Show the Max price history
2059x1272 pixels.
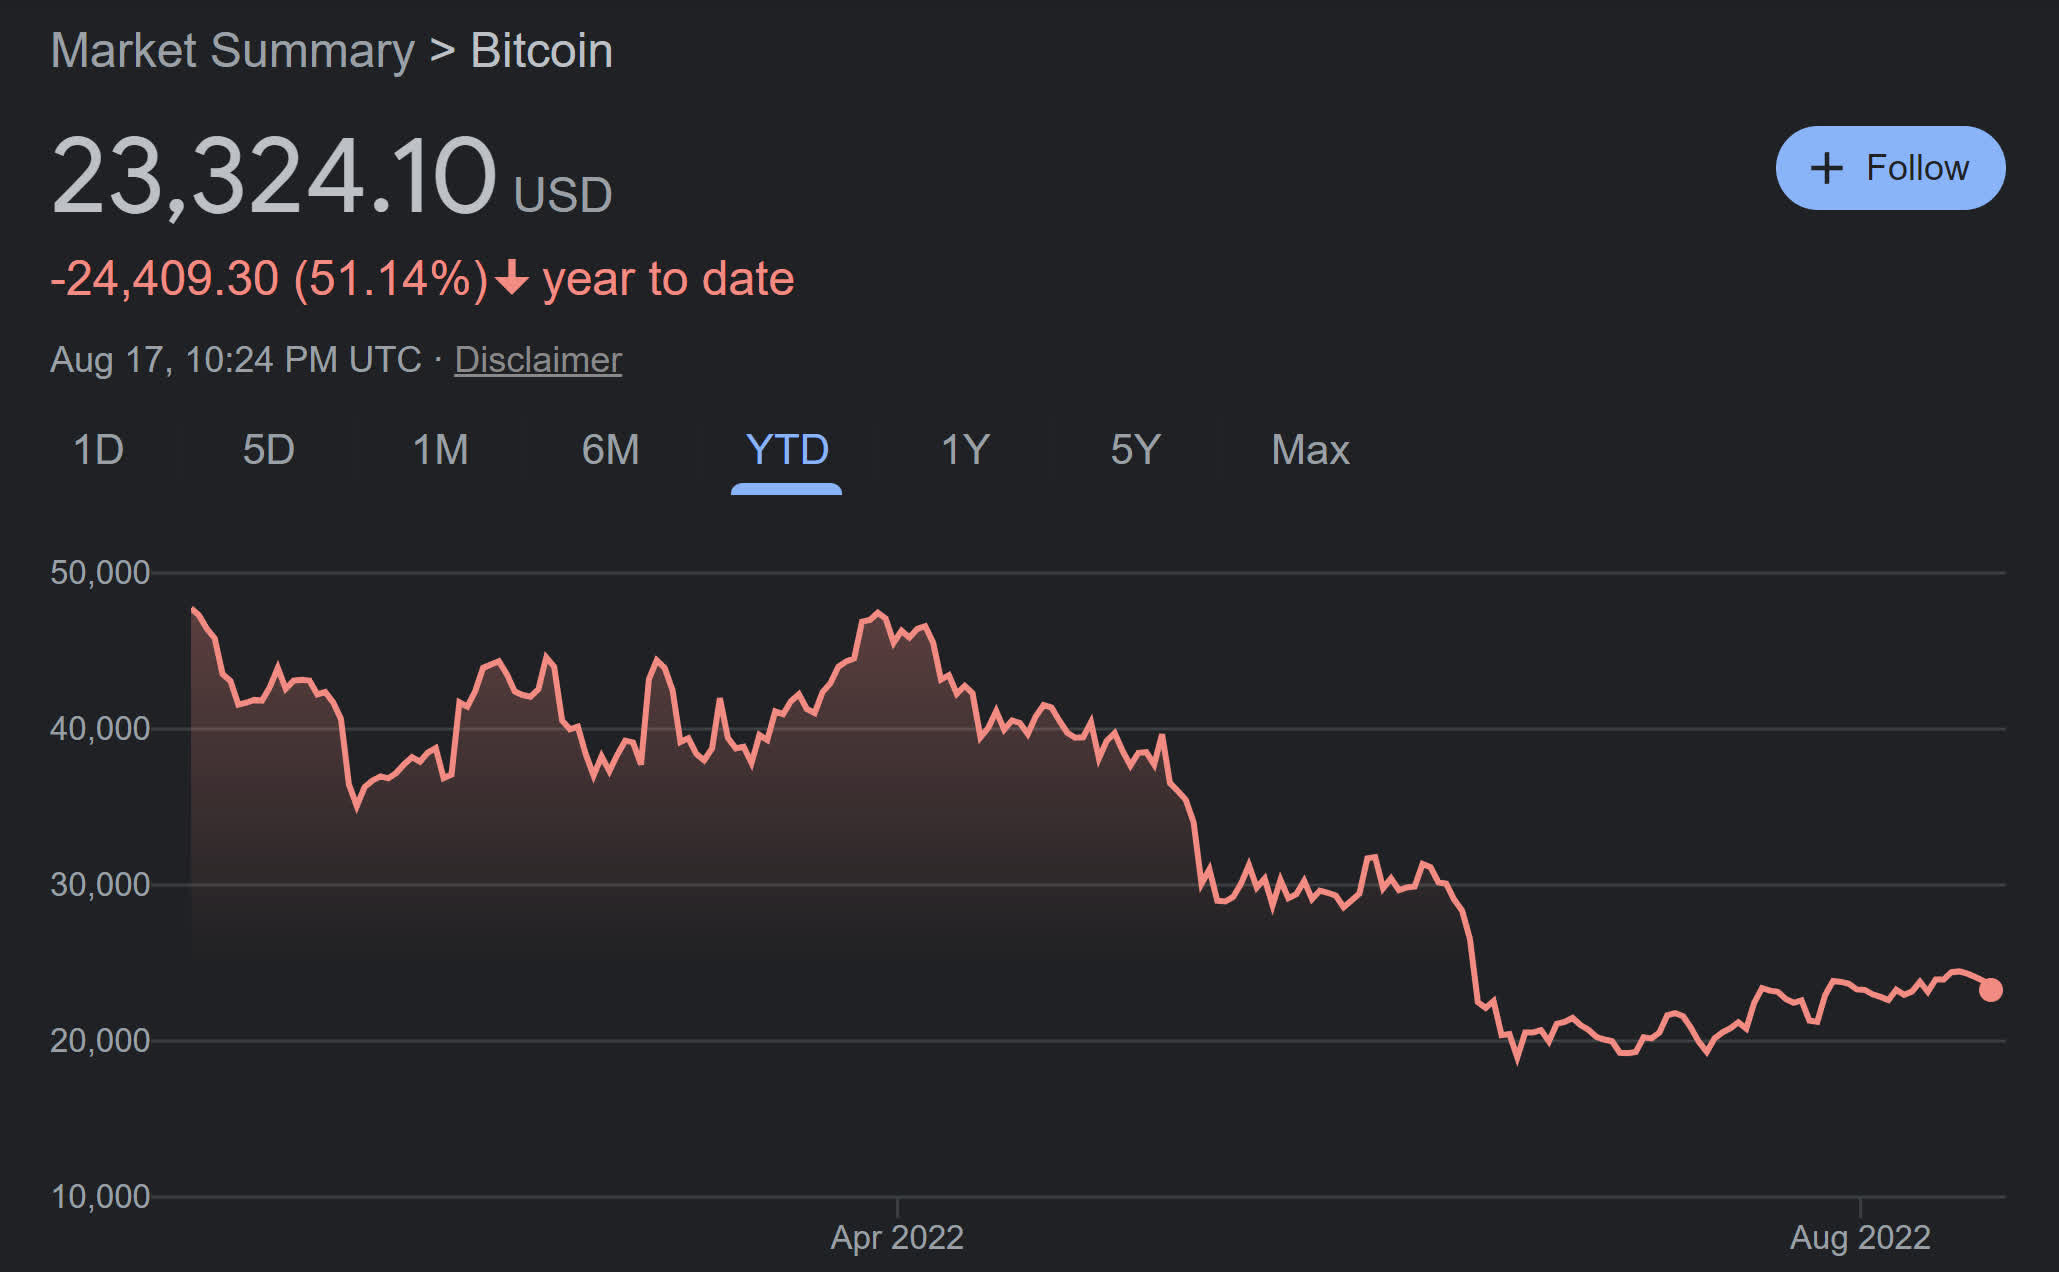click(x=1310, y=450)
